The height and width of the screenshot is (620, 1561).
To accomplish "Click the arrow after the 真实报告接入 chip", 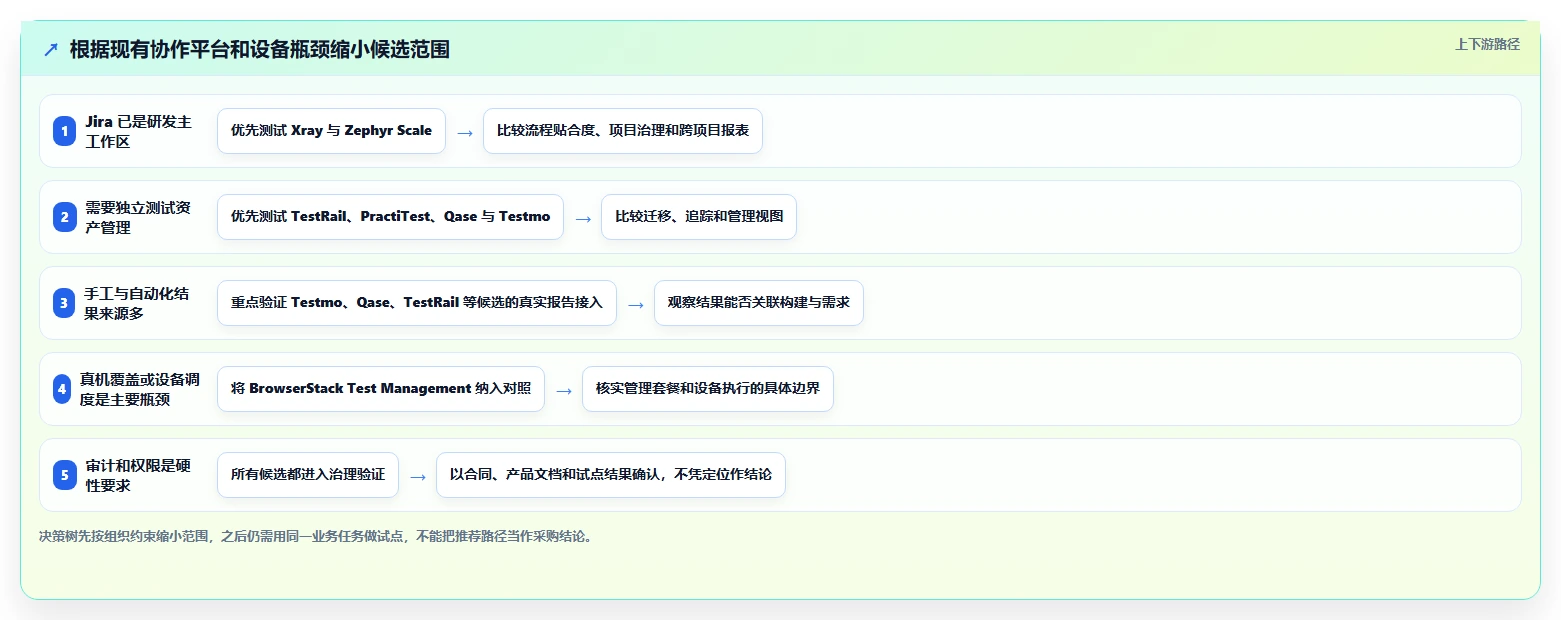I will tap(636, 304).
